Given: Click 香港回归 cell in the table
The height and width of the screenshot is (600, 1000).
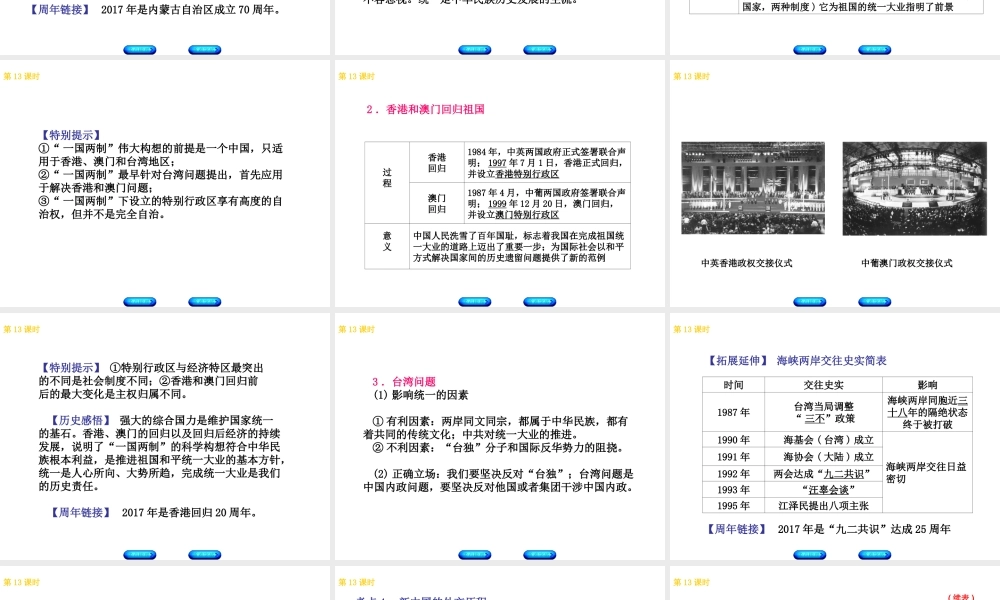Looking at the screenshot, I should click(x=437, y=163).
